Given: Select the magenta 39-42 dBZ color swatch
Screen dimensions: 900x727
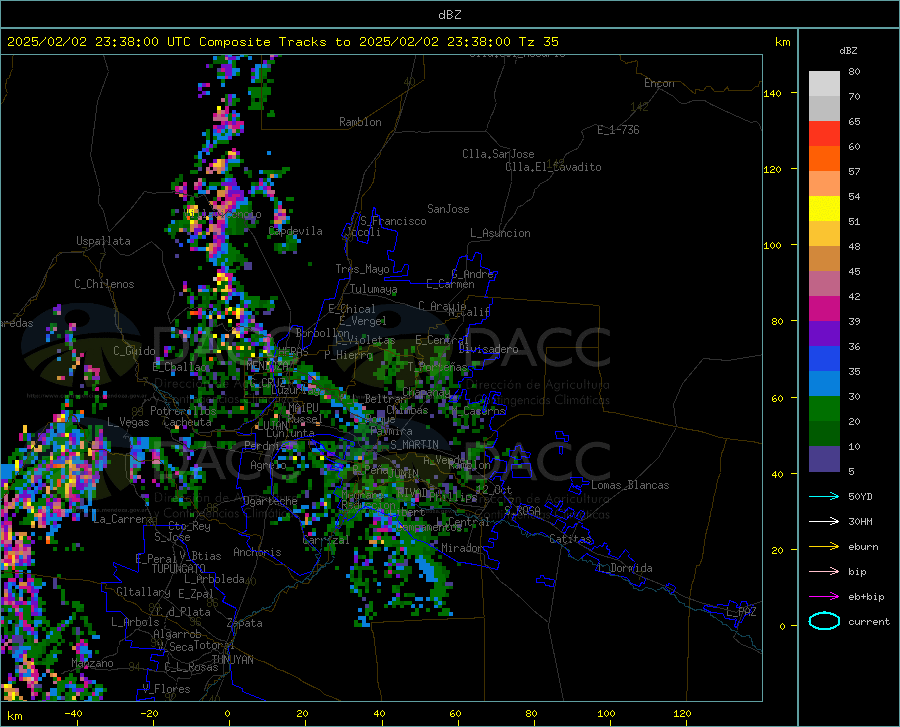Looking at the screenshot, I should [x=824, y=309].
